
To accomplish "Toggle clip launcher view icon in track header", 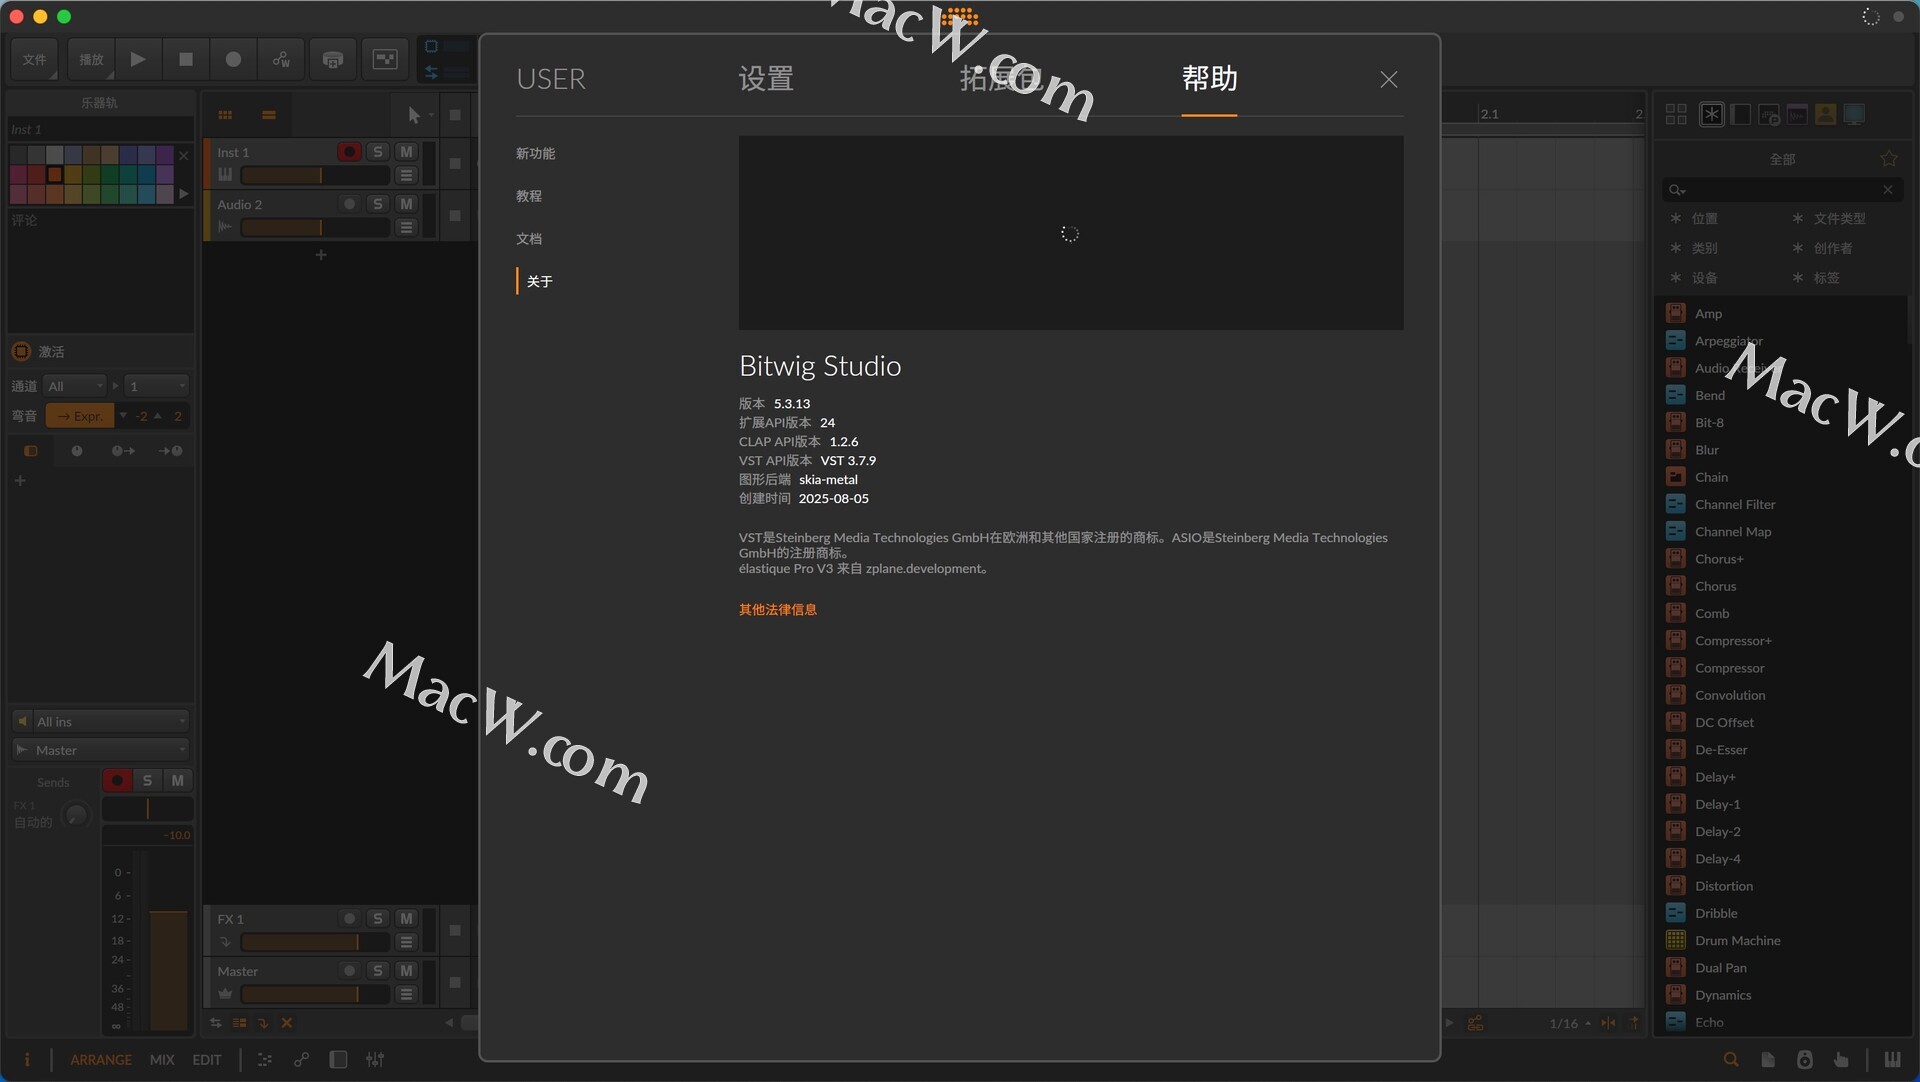I will (225, 115).
